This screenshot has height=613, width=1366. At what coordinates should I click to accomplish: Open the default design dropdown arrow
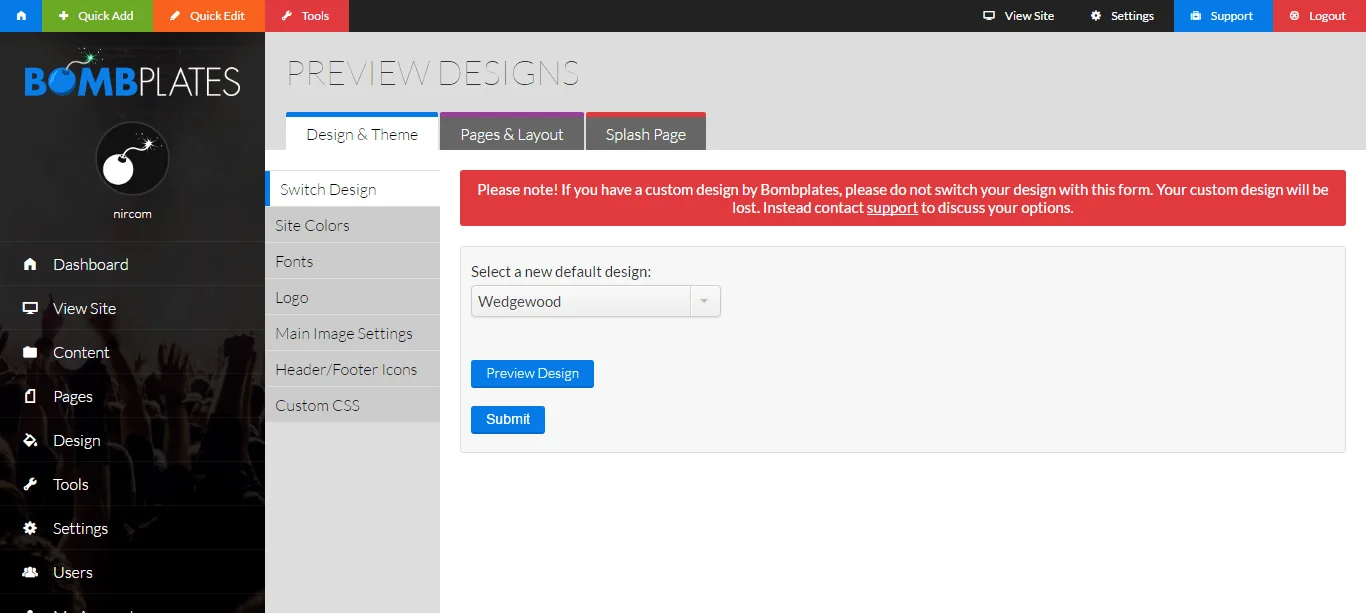(705, 301)
